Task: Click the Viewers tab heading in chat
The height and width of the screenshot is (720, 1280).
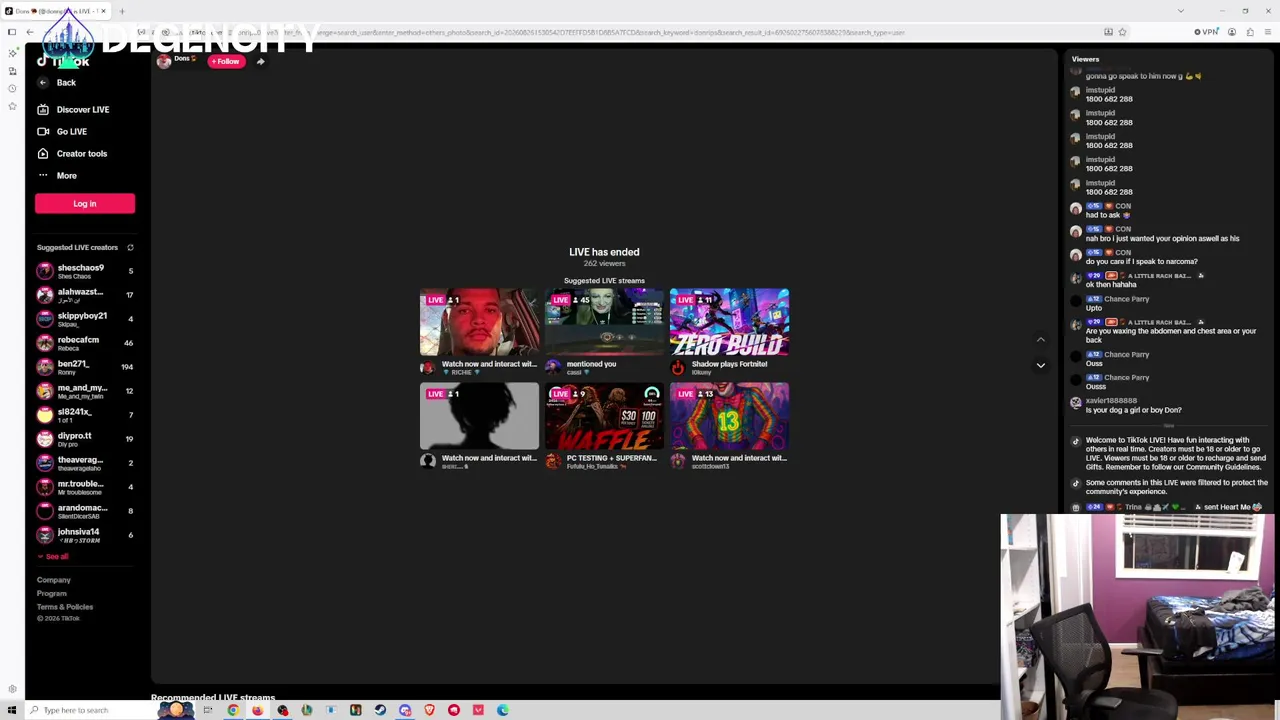Action: point(1085,59)
